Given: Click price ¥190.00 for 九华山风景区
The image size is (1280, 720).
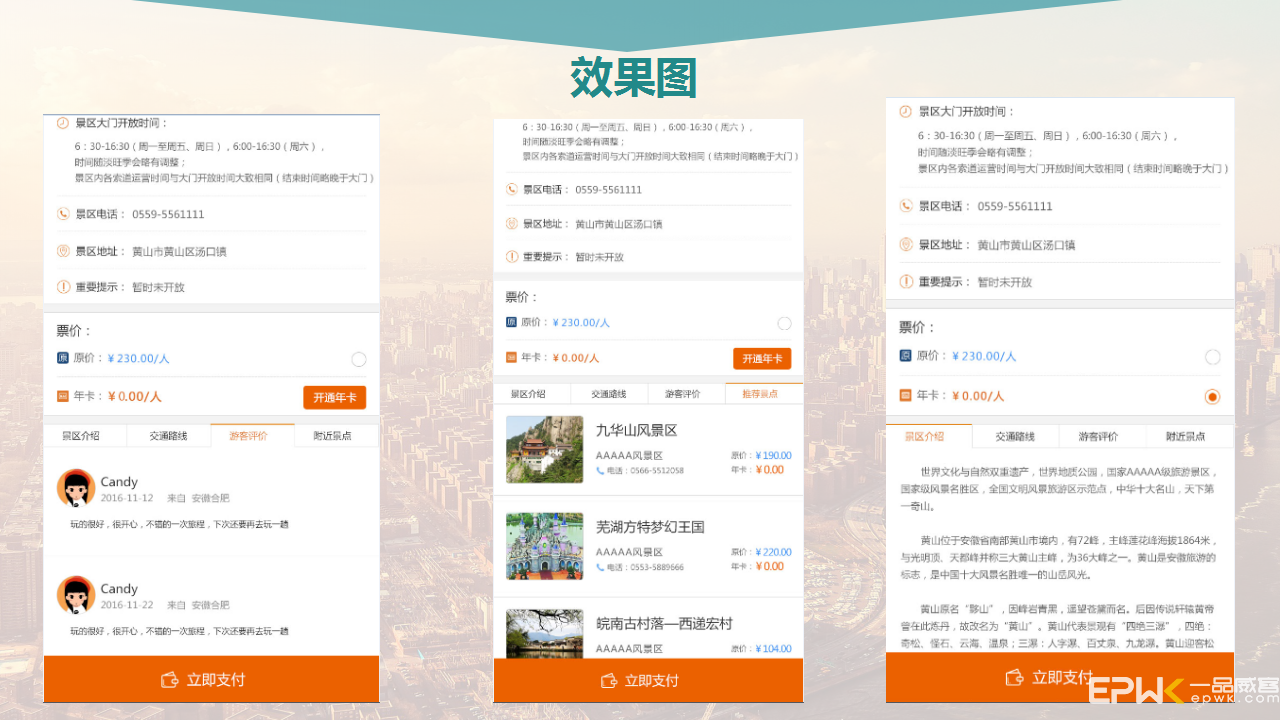Looking at the screenshot, I should (x=773, y=456).
